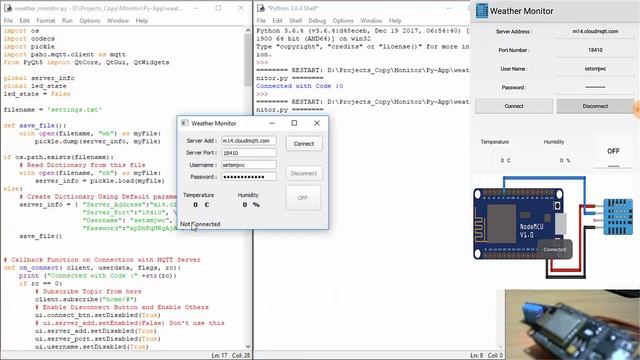Viewport: 640px width, 360px height.
Task: Click the Temperature label in the dialog
Action: click(198, 195)
